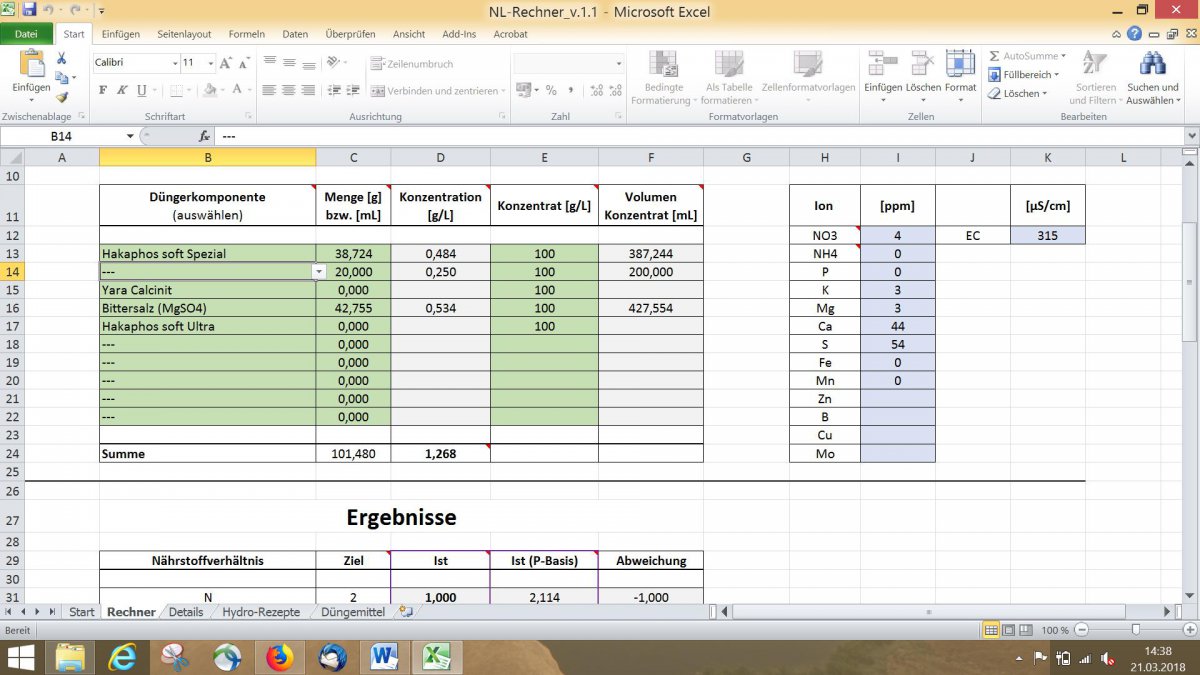Click the Decrease Indent icon
This screenshot has width=1200, height=675.
tap(333, 90)
